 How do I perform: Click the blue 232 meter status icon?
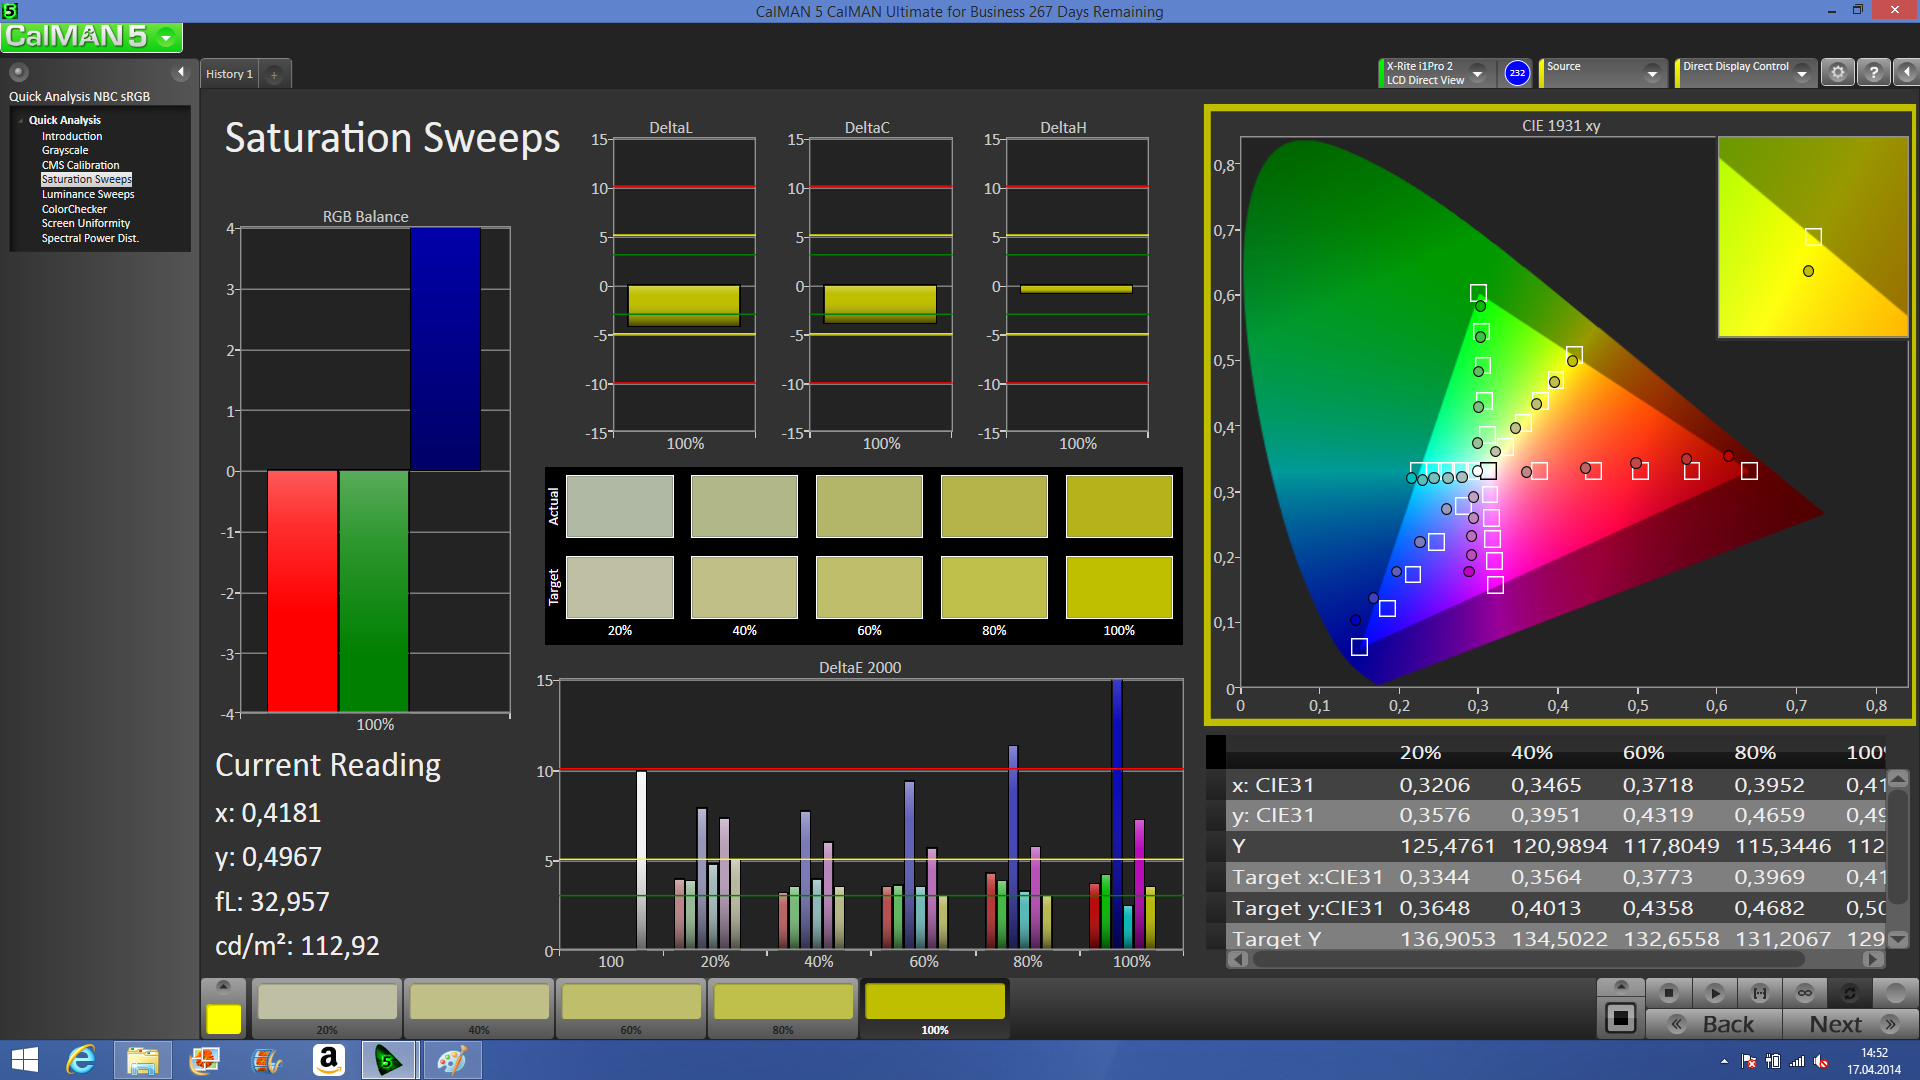pyautogui.click(x=1517, y=73)
